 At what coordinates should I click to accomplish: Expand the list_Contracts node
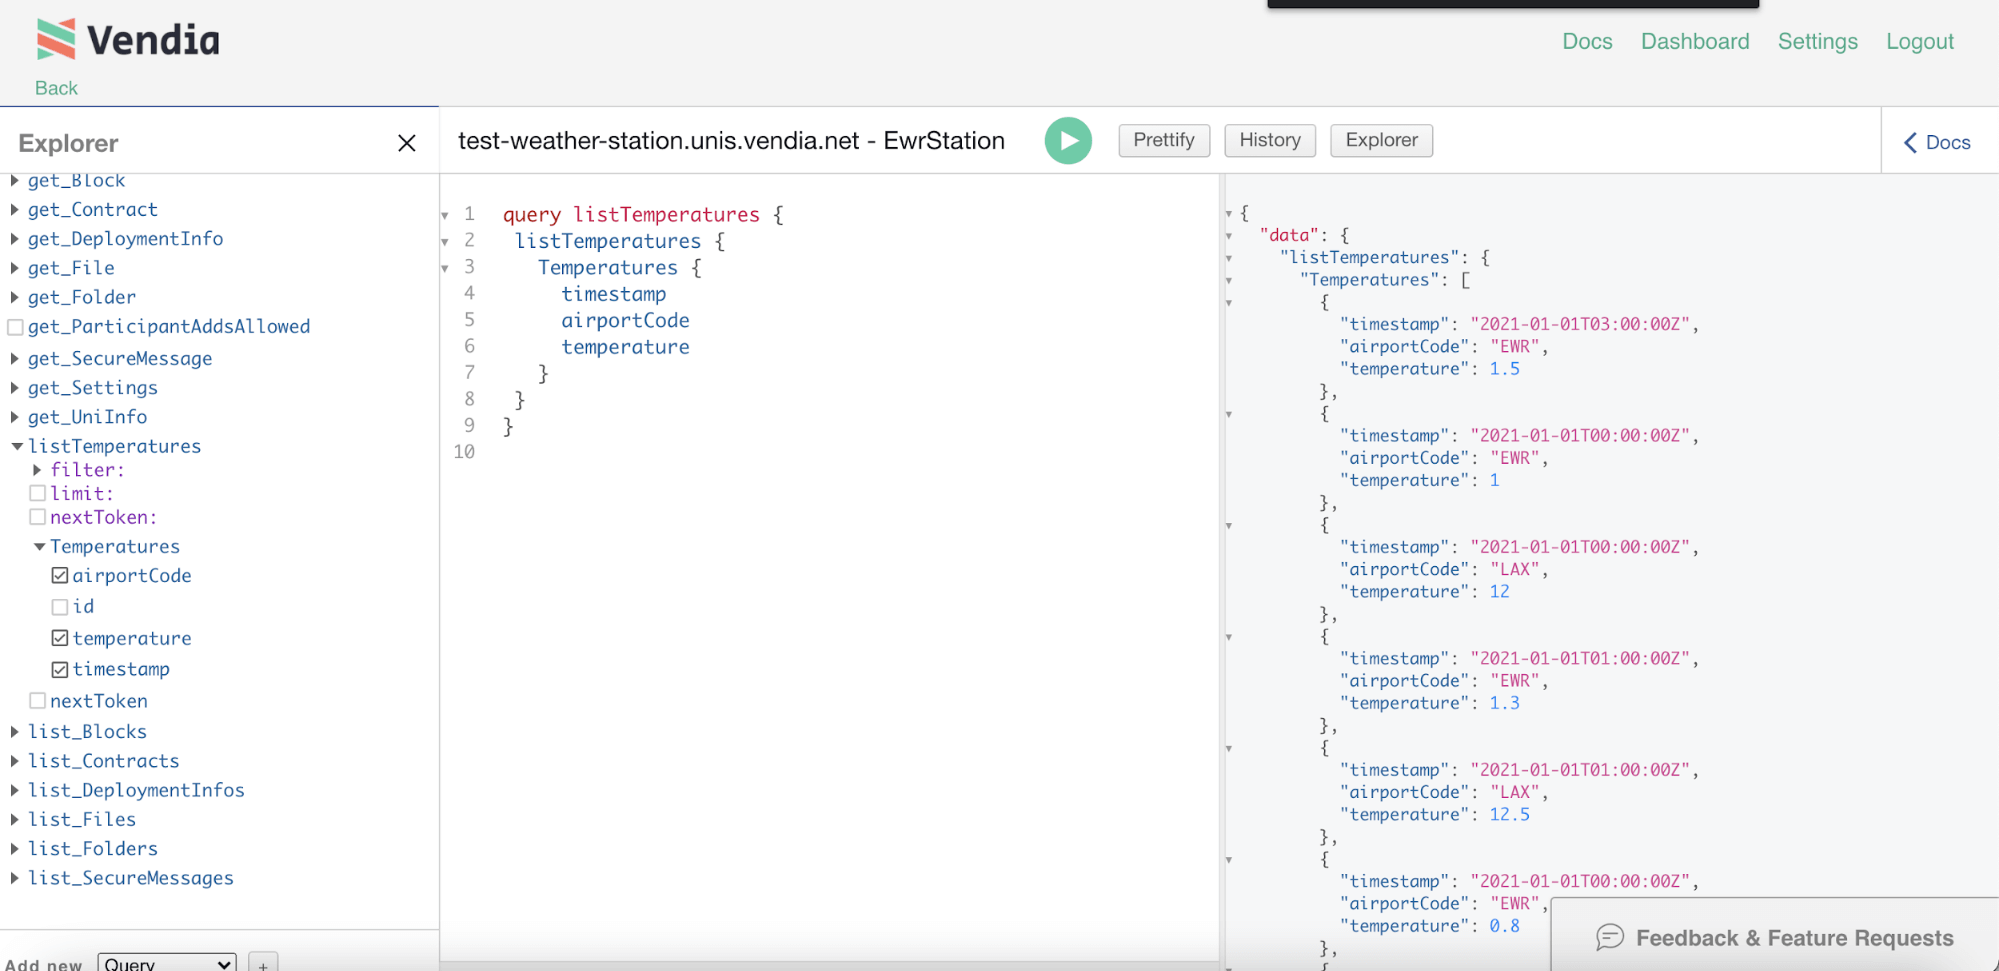pos(15,761)
